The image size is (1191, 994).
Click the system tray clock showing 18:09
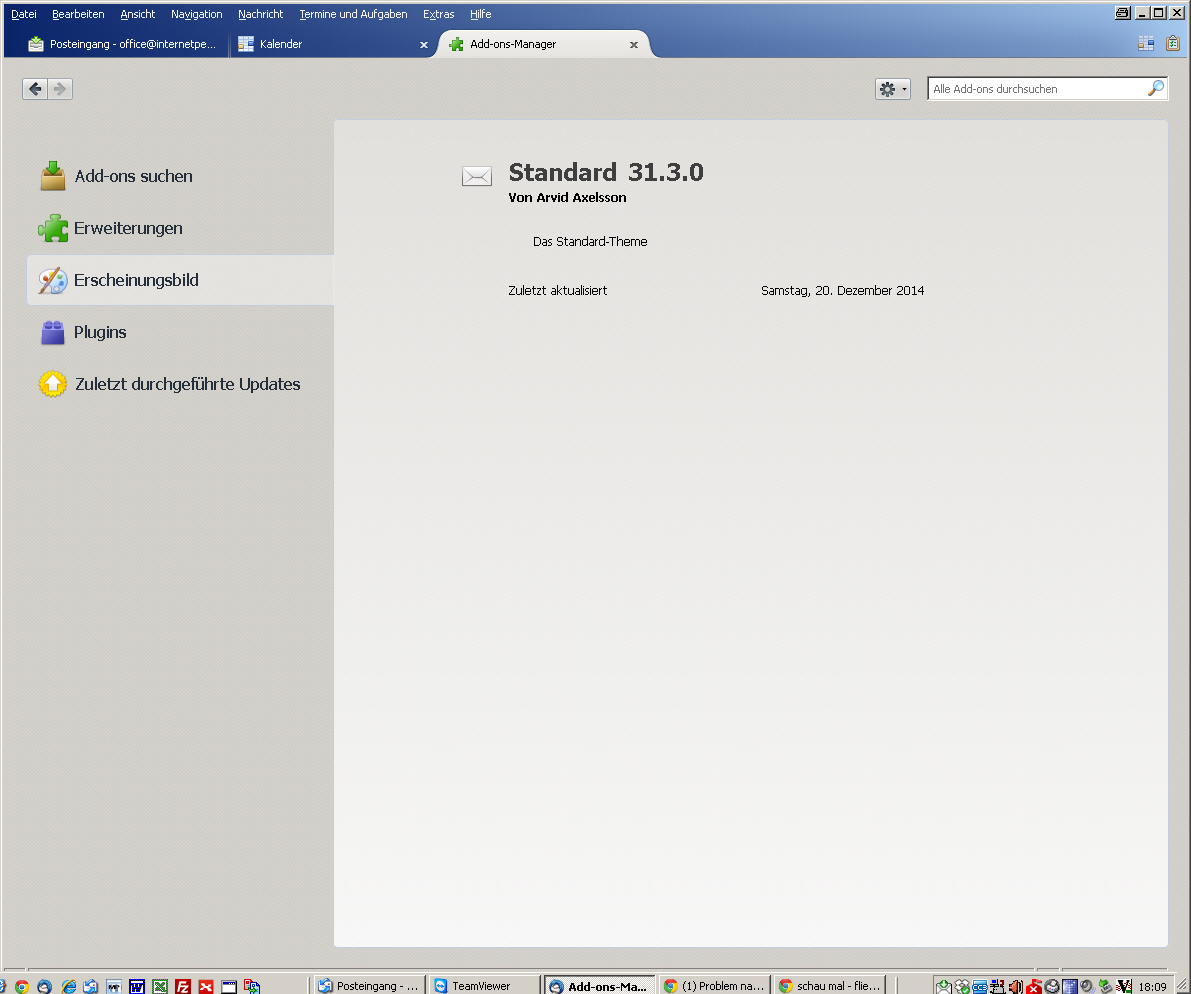tap(1152, 986)
